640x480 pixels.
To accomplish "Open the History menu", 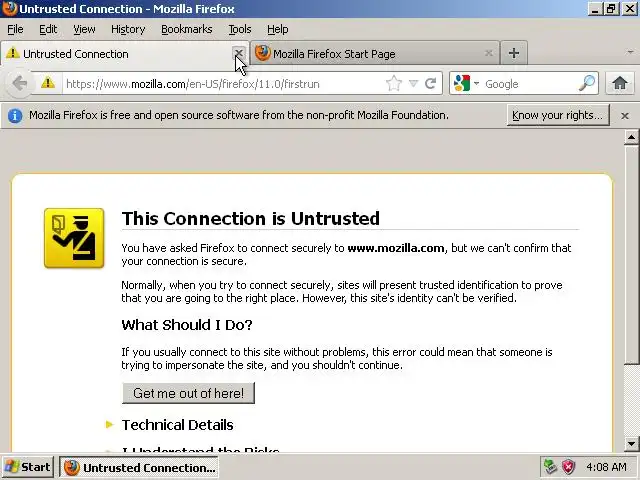I will 128,29.
